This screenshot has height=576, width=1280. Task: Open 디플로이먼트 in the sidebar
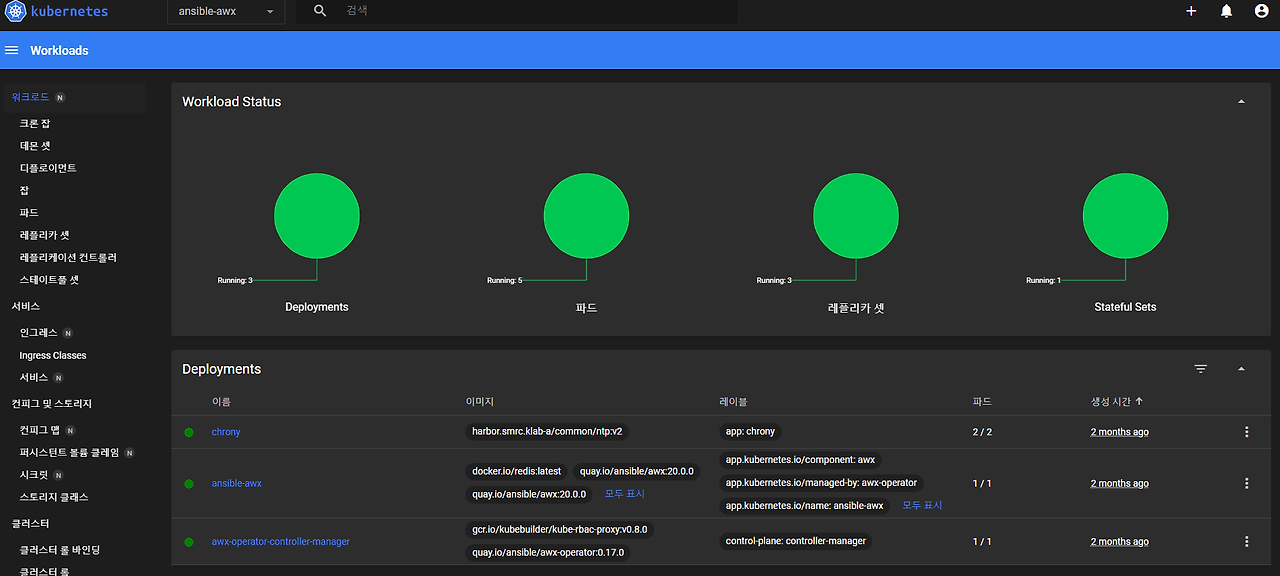click(x=48, y=168)
